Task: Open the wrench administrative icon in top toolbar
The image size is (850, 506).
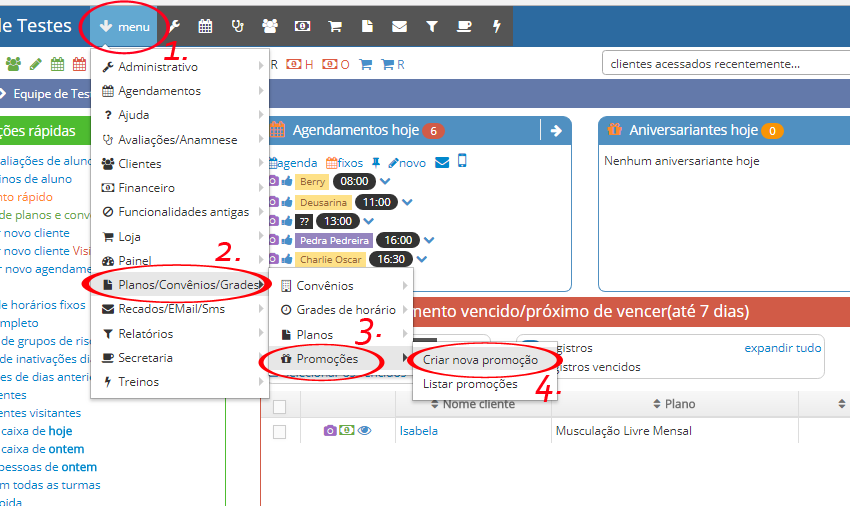Action: tap(173, 27)
